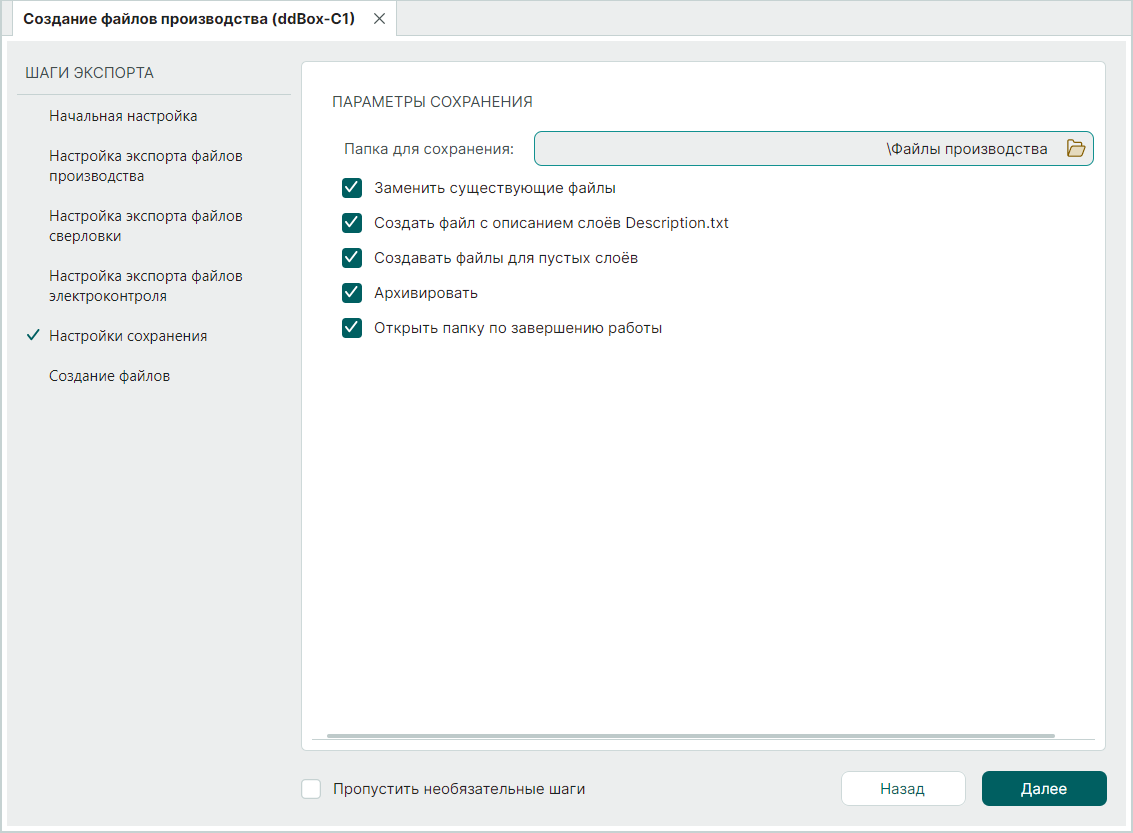The image size is (1133, 833).
Task: Enable Пропустить необязательные шаги checkbox
Action: 311,789
